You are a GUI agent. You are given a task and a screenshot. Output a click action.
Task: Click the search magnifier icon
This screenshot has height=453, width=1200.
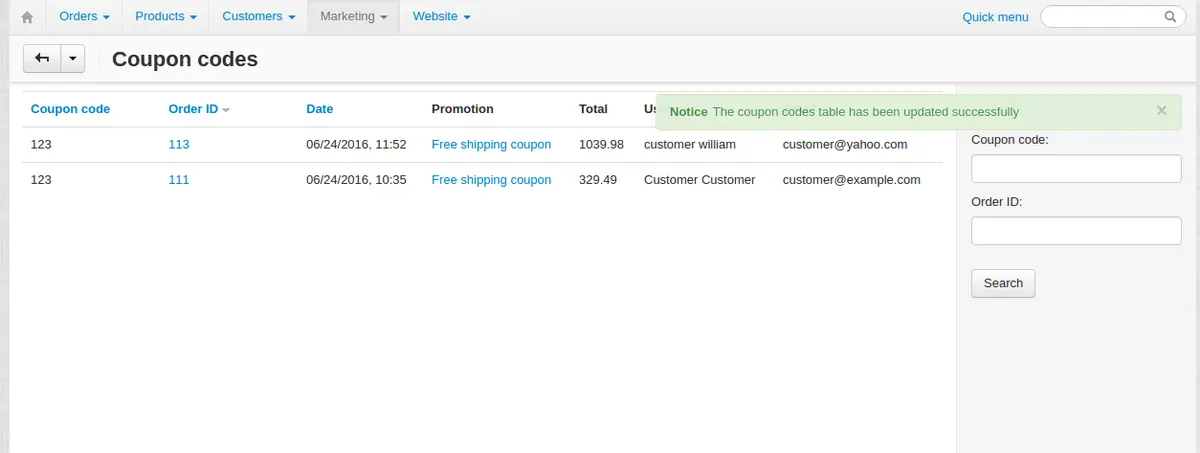pyautogui.click(x=1170, y=17)
